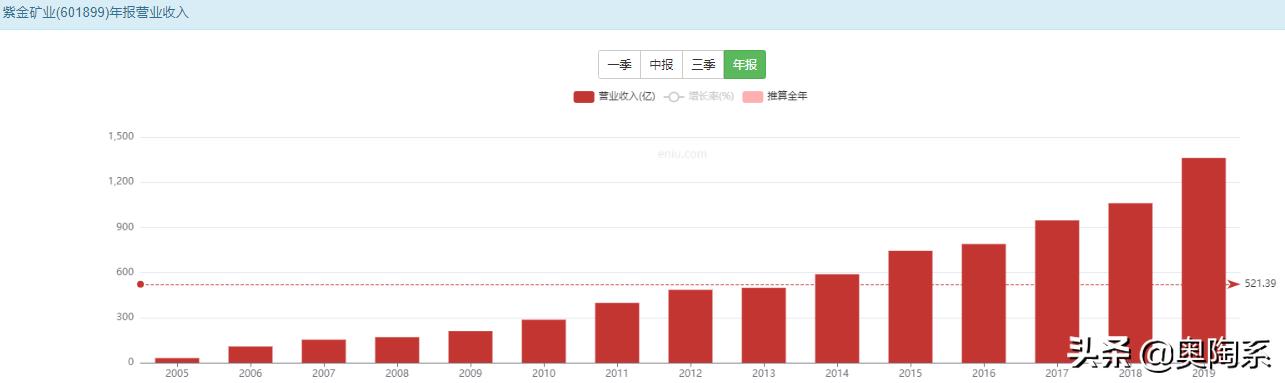Click the 521.39 average line label

[1260, 284]
